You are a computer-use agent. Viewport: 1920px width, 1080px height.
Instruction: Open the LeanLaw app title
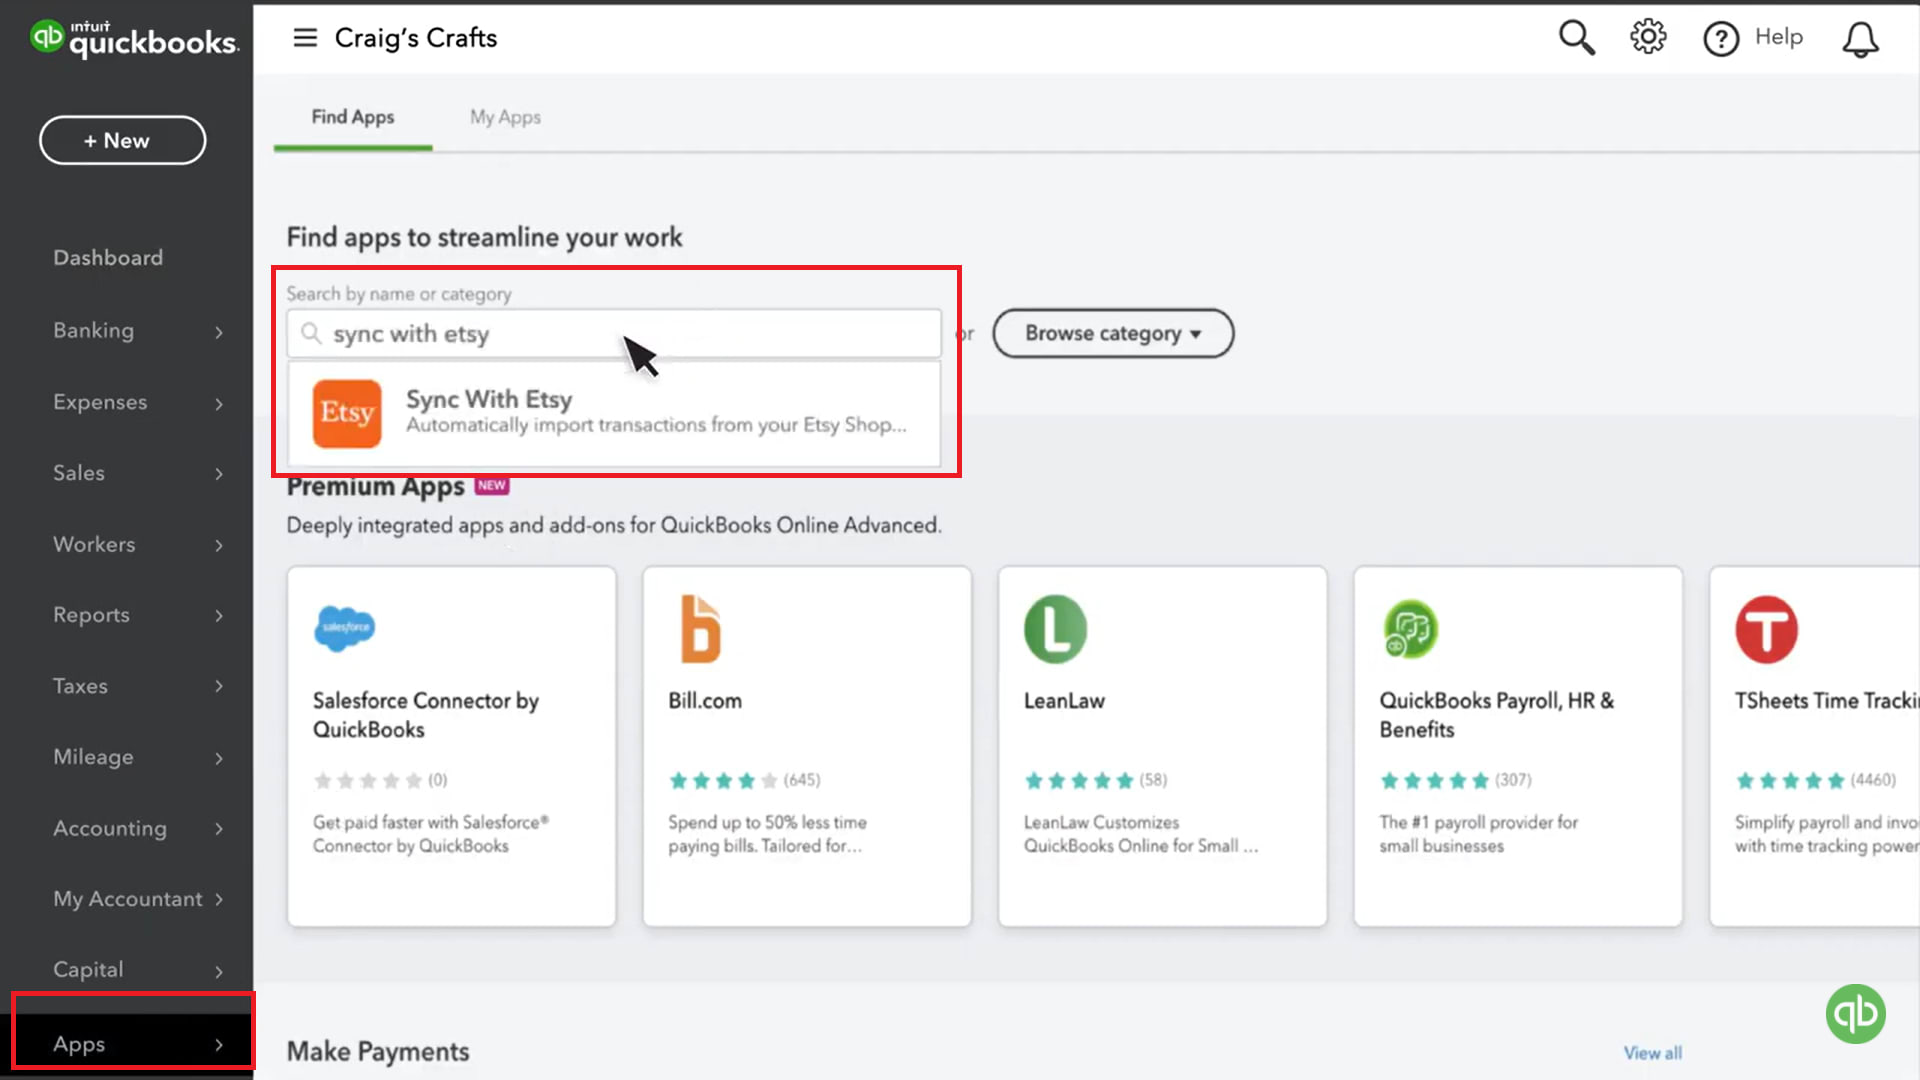click(1064, 701)
